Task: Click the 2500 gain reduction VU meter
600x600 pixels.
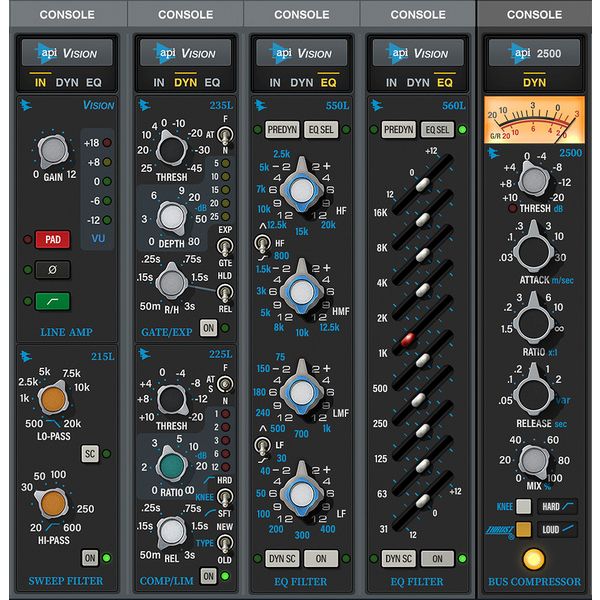Action: [x=535, y=120]
